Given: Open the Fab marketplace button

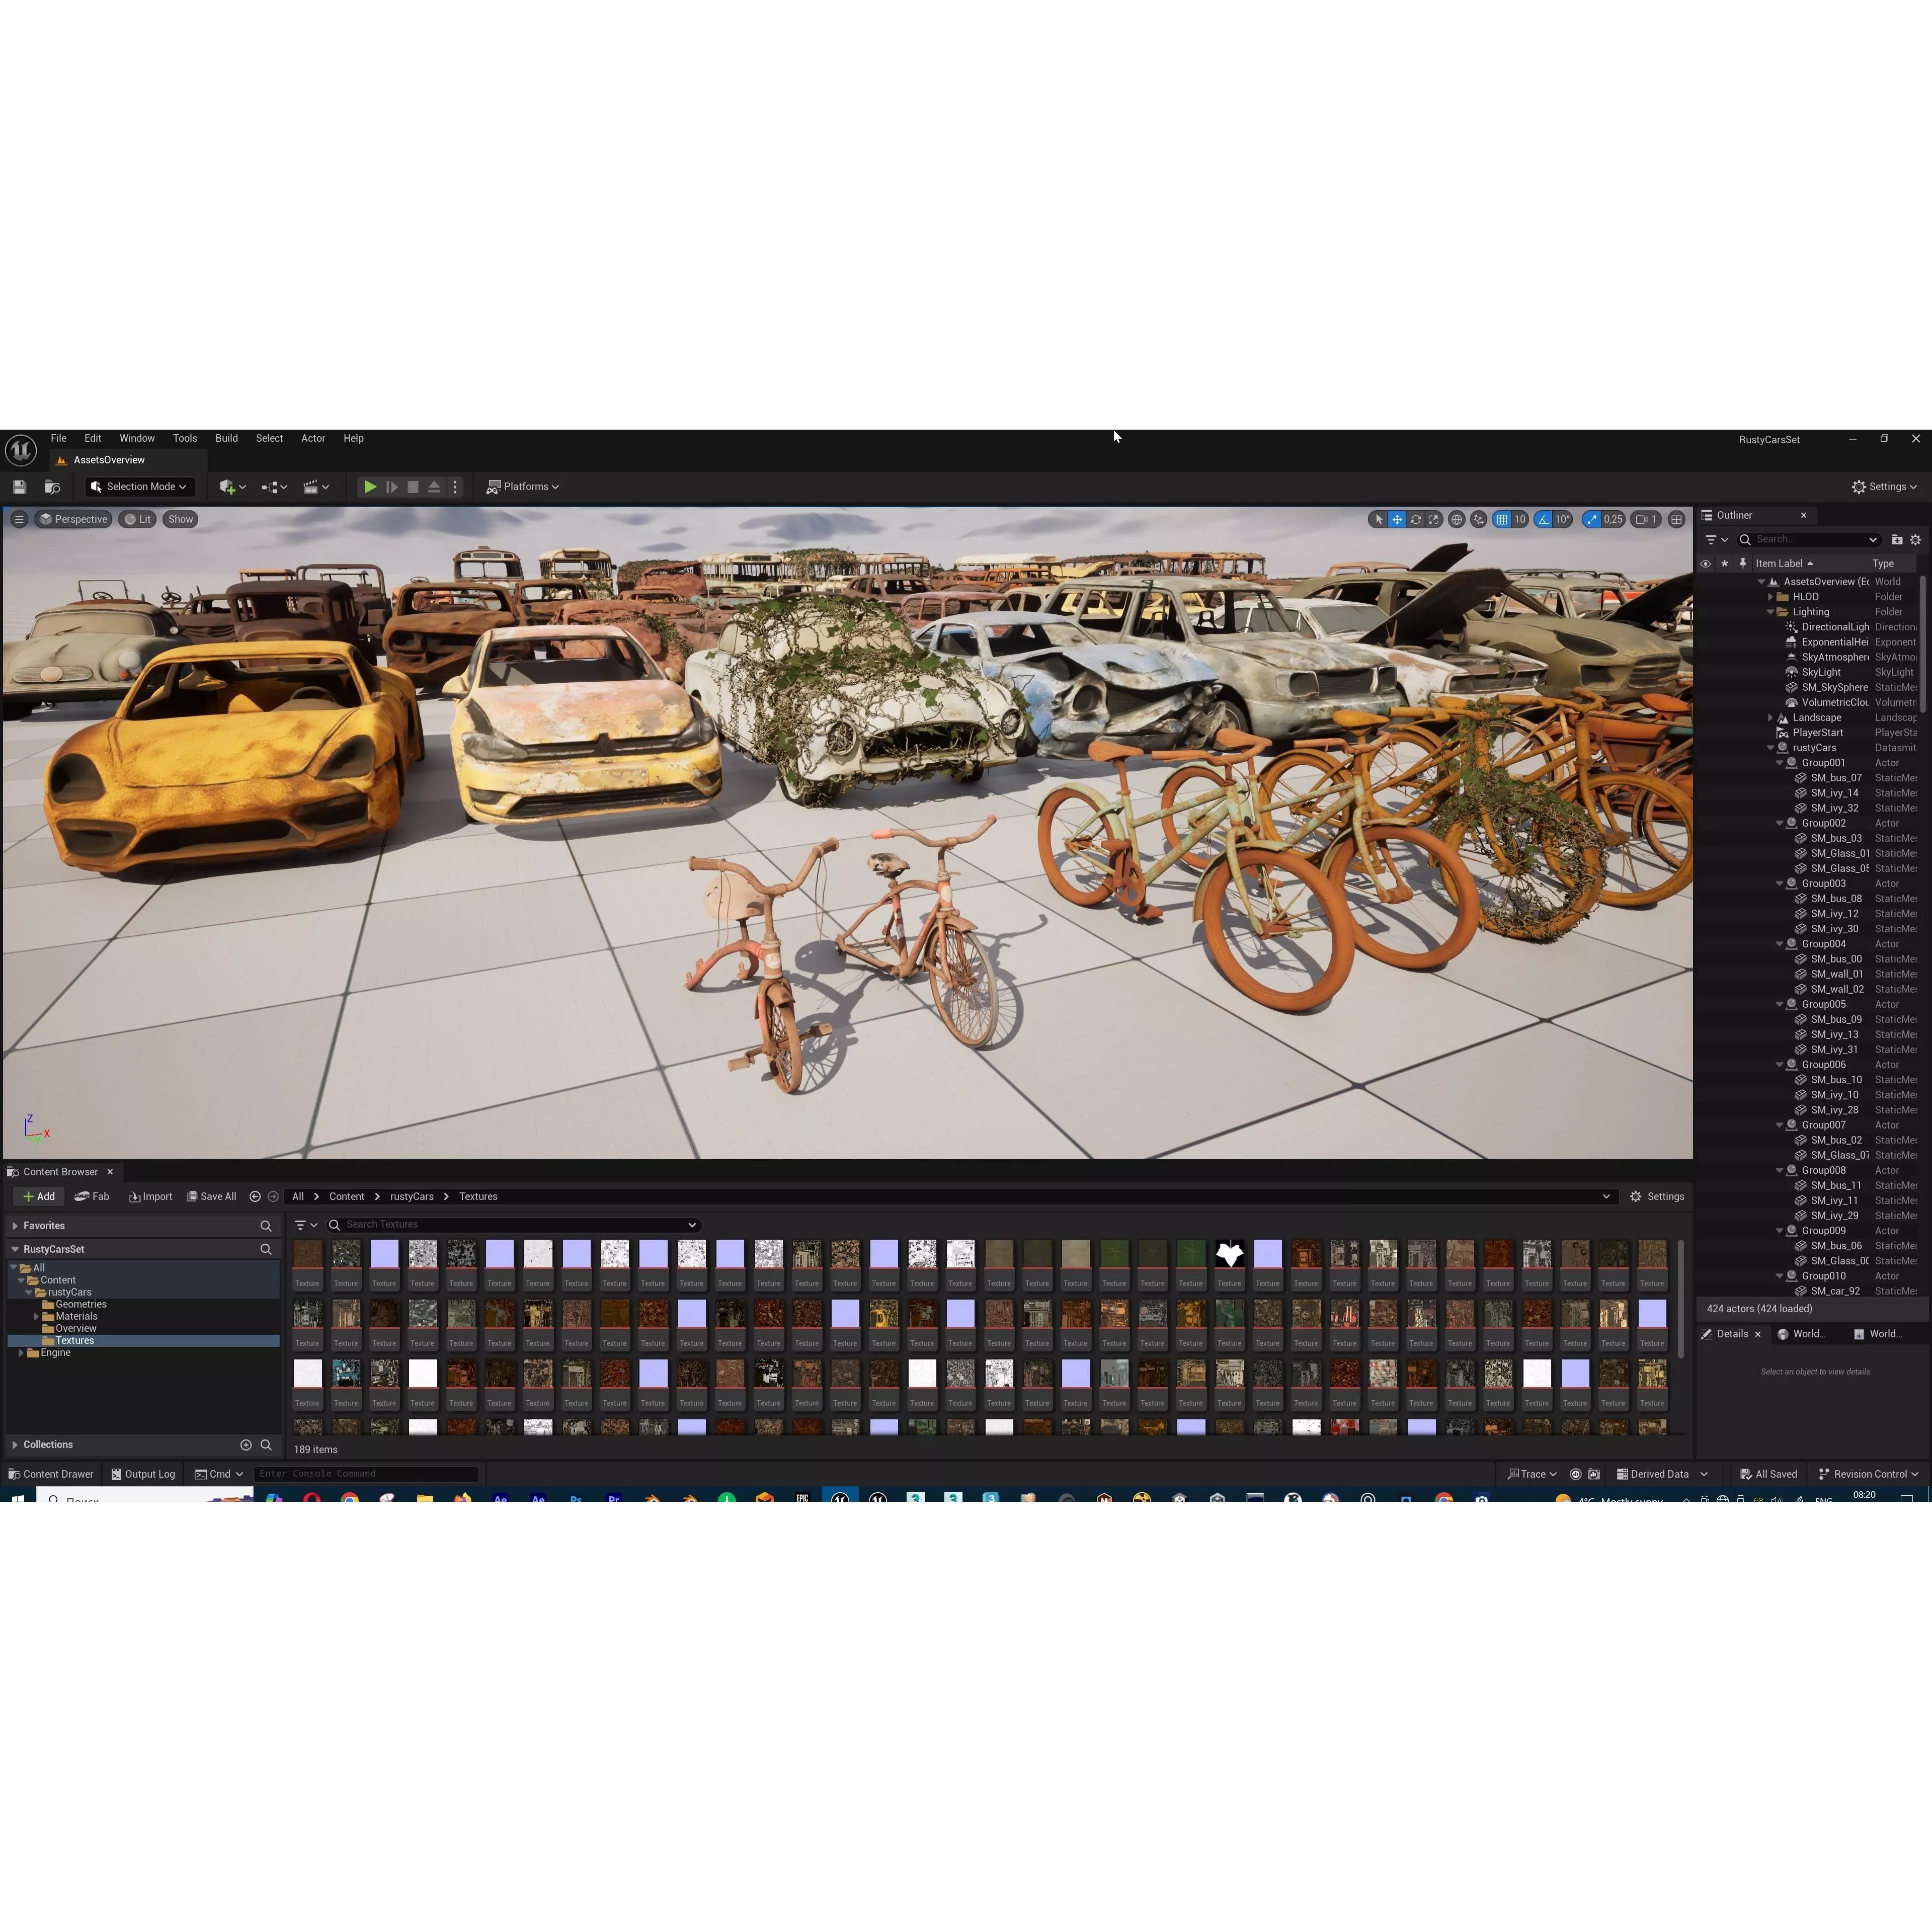Looking at the screenshot, I should (x=92, y=1197).
